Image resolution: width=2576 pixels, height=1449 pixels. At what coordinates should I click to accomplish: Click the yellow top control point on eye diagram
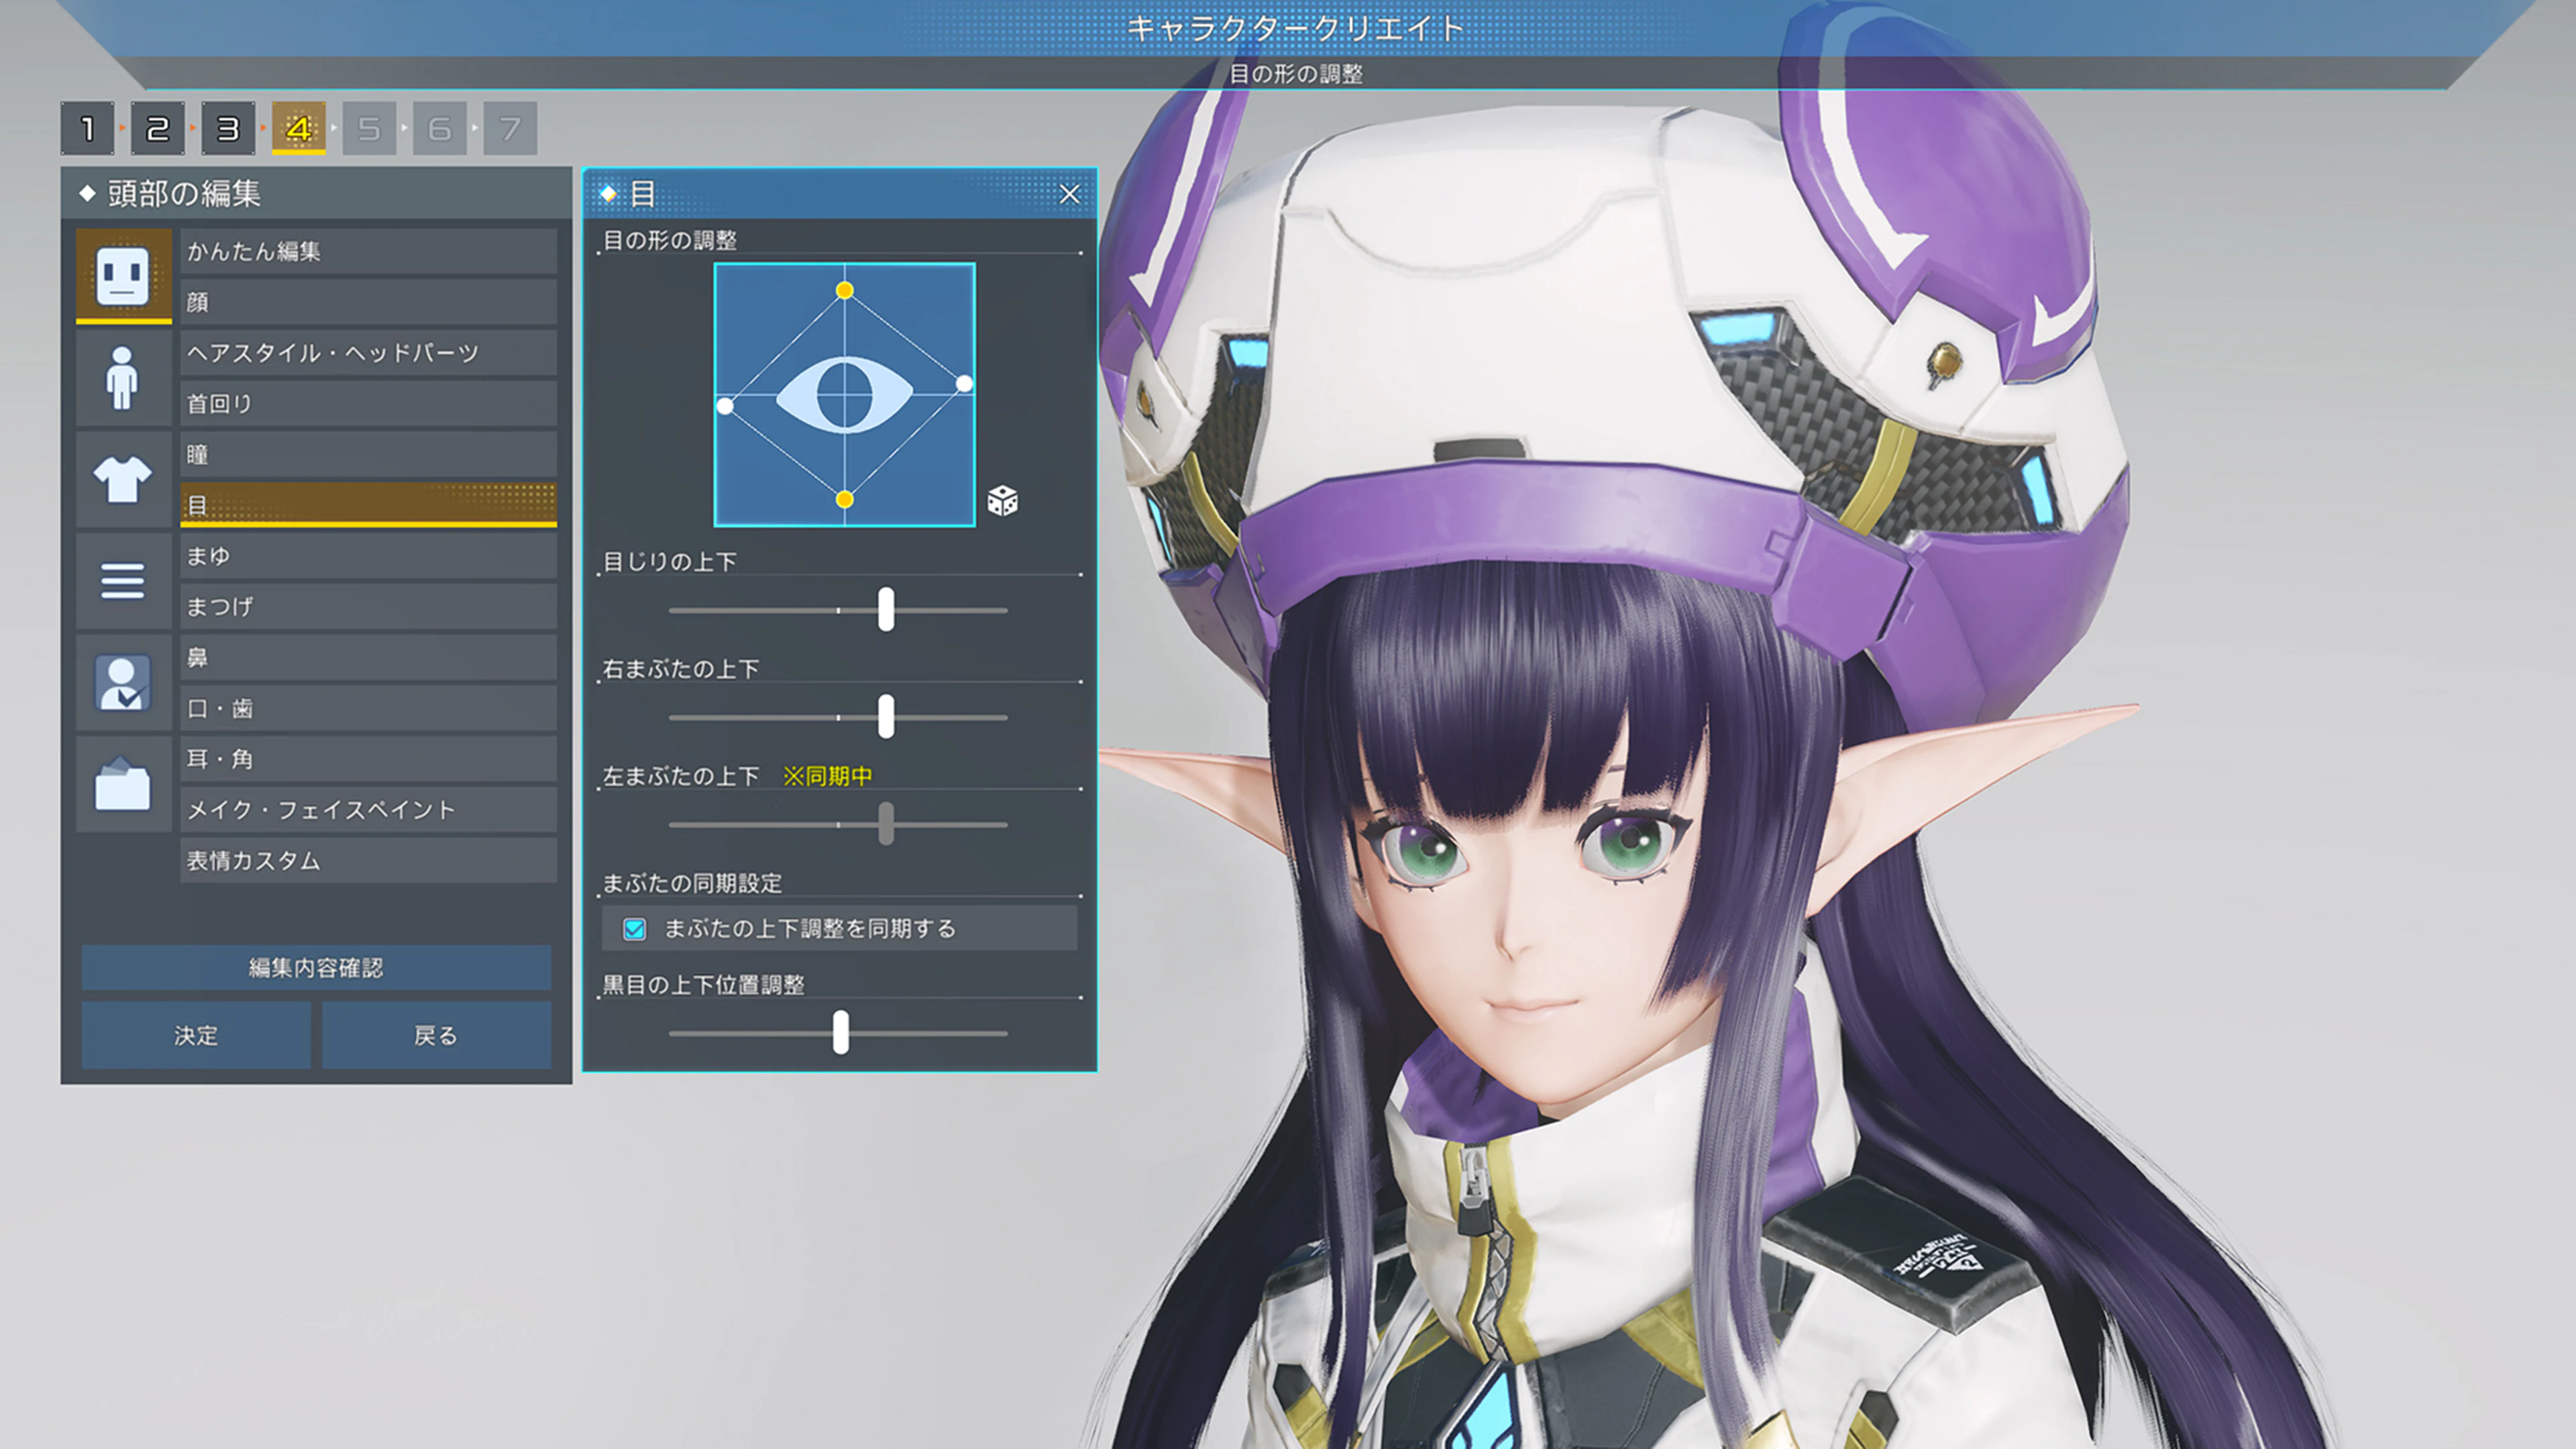[x=845, y=290]
